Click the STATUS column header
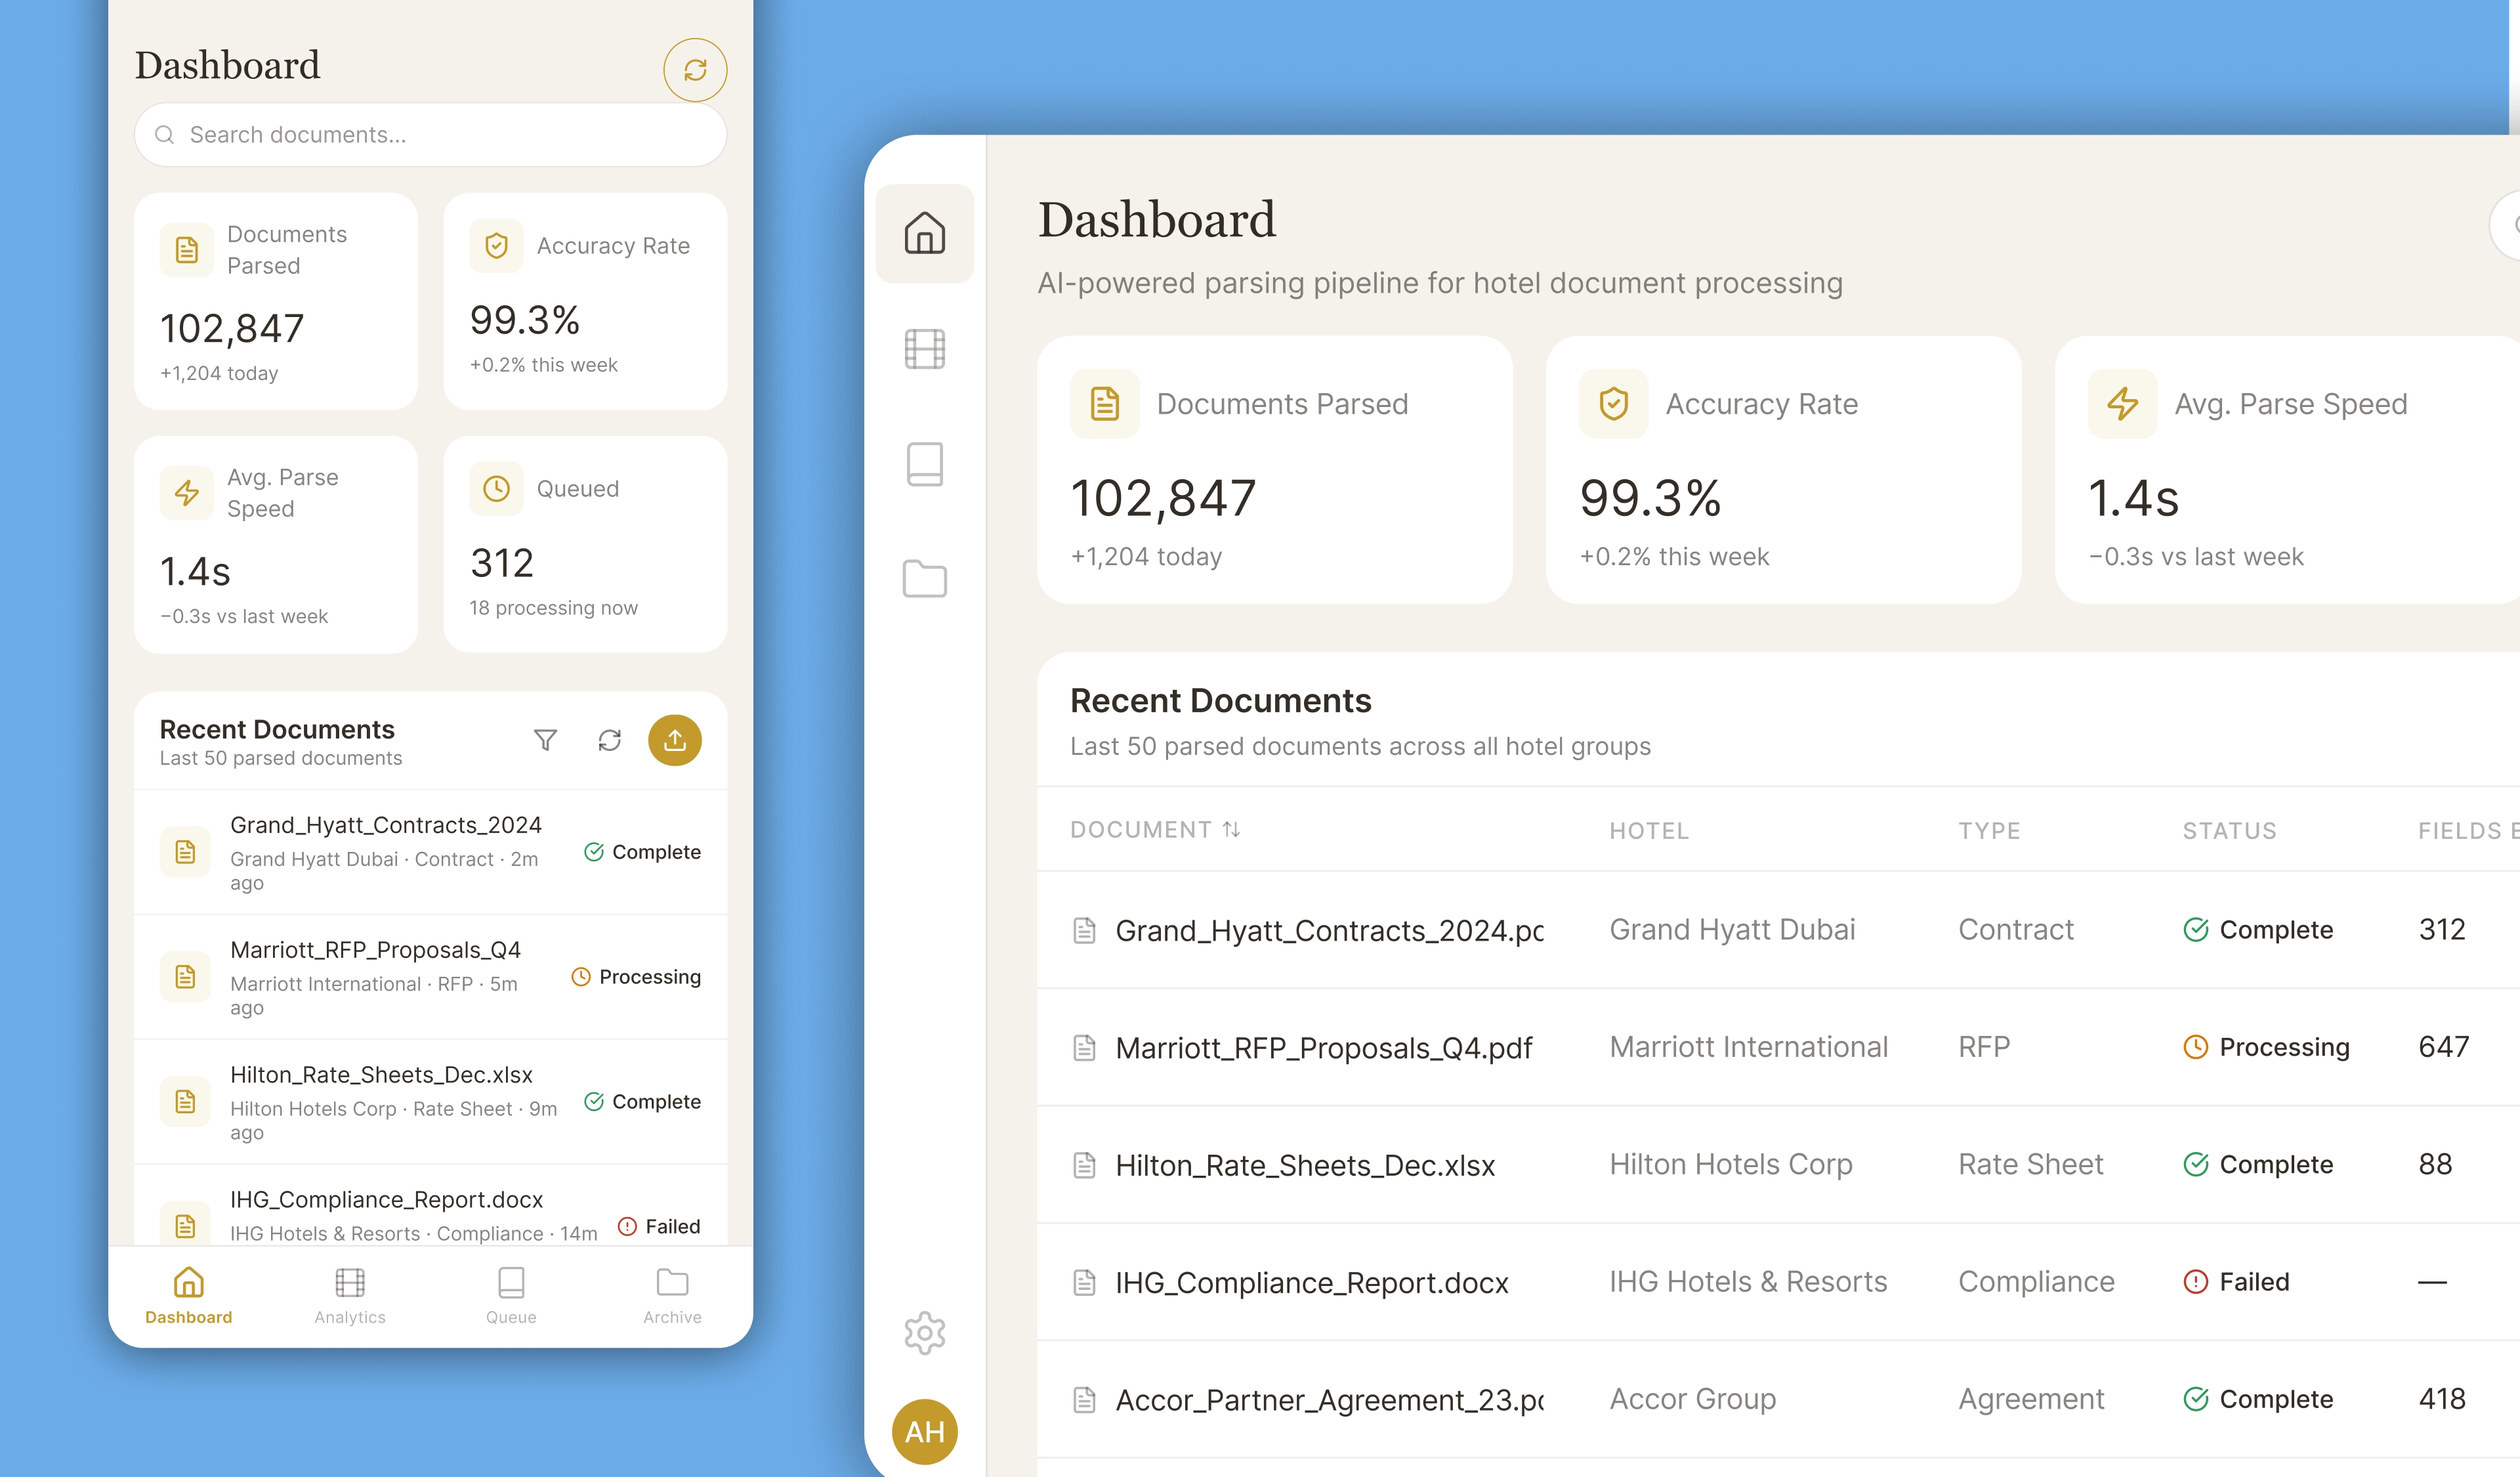 click(2229, 831)
